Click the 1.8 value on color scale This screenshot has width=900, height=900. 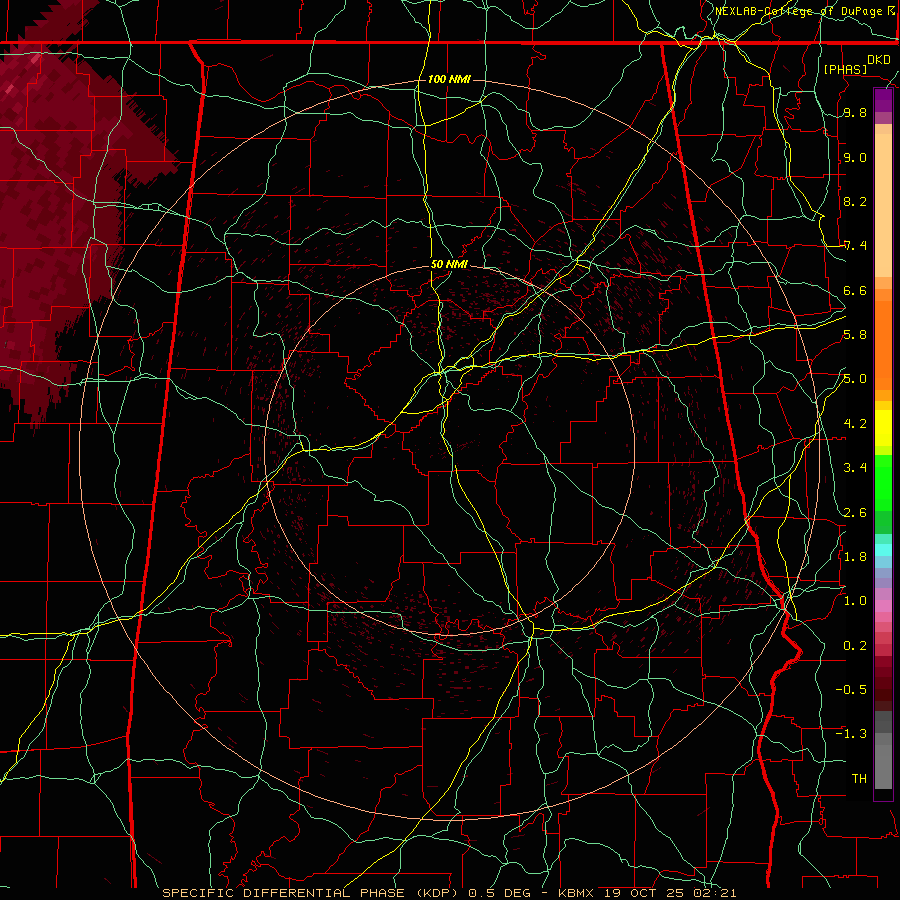click(855, 557)
